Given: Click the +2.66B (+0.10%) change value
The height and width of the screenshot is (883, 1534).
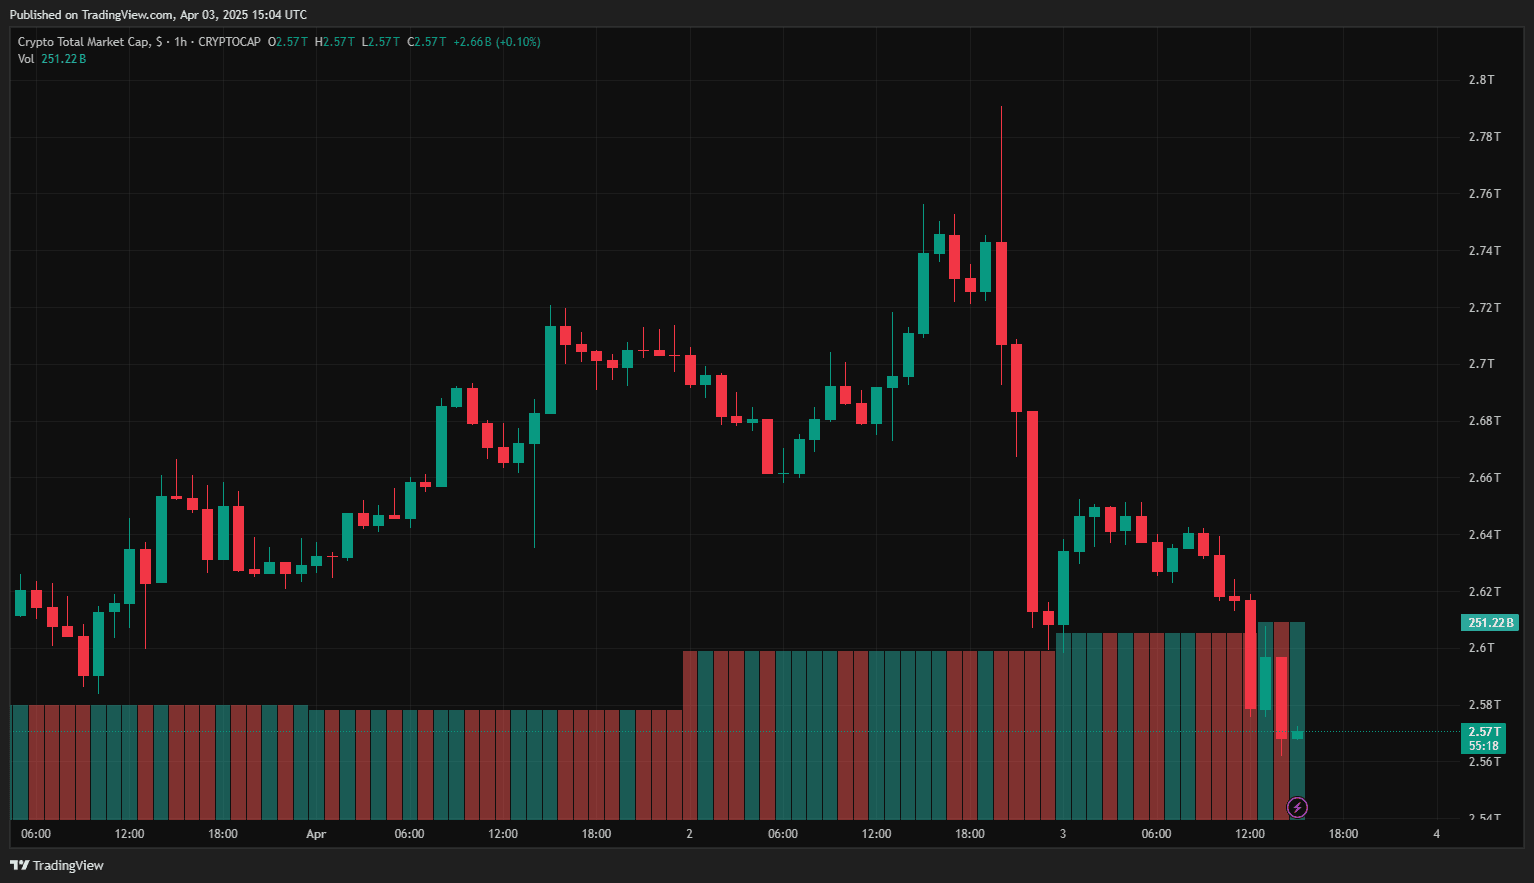Looking at the screenshot, I should click(497, 42).
